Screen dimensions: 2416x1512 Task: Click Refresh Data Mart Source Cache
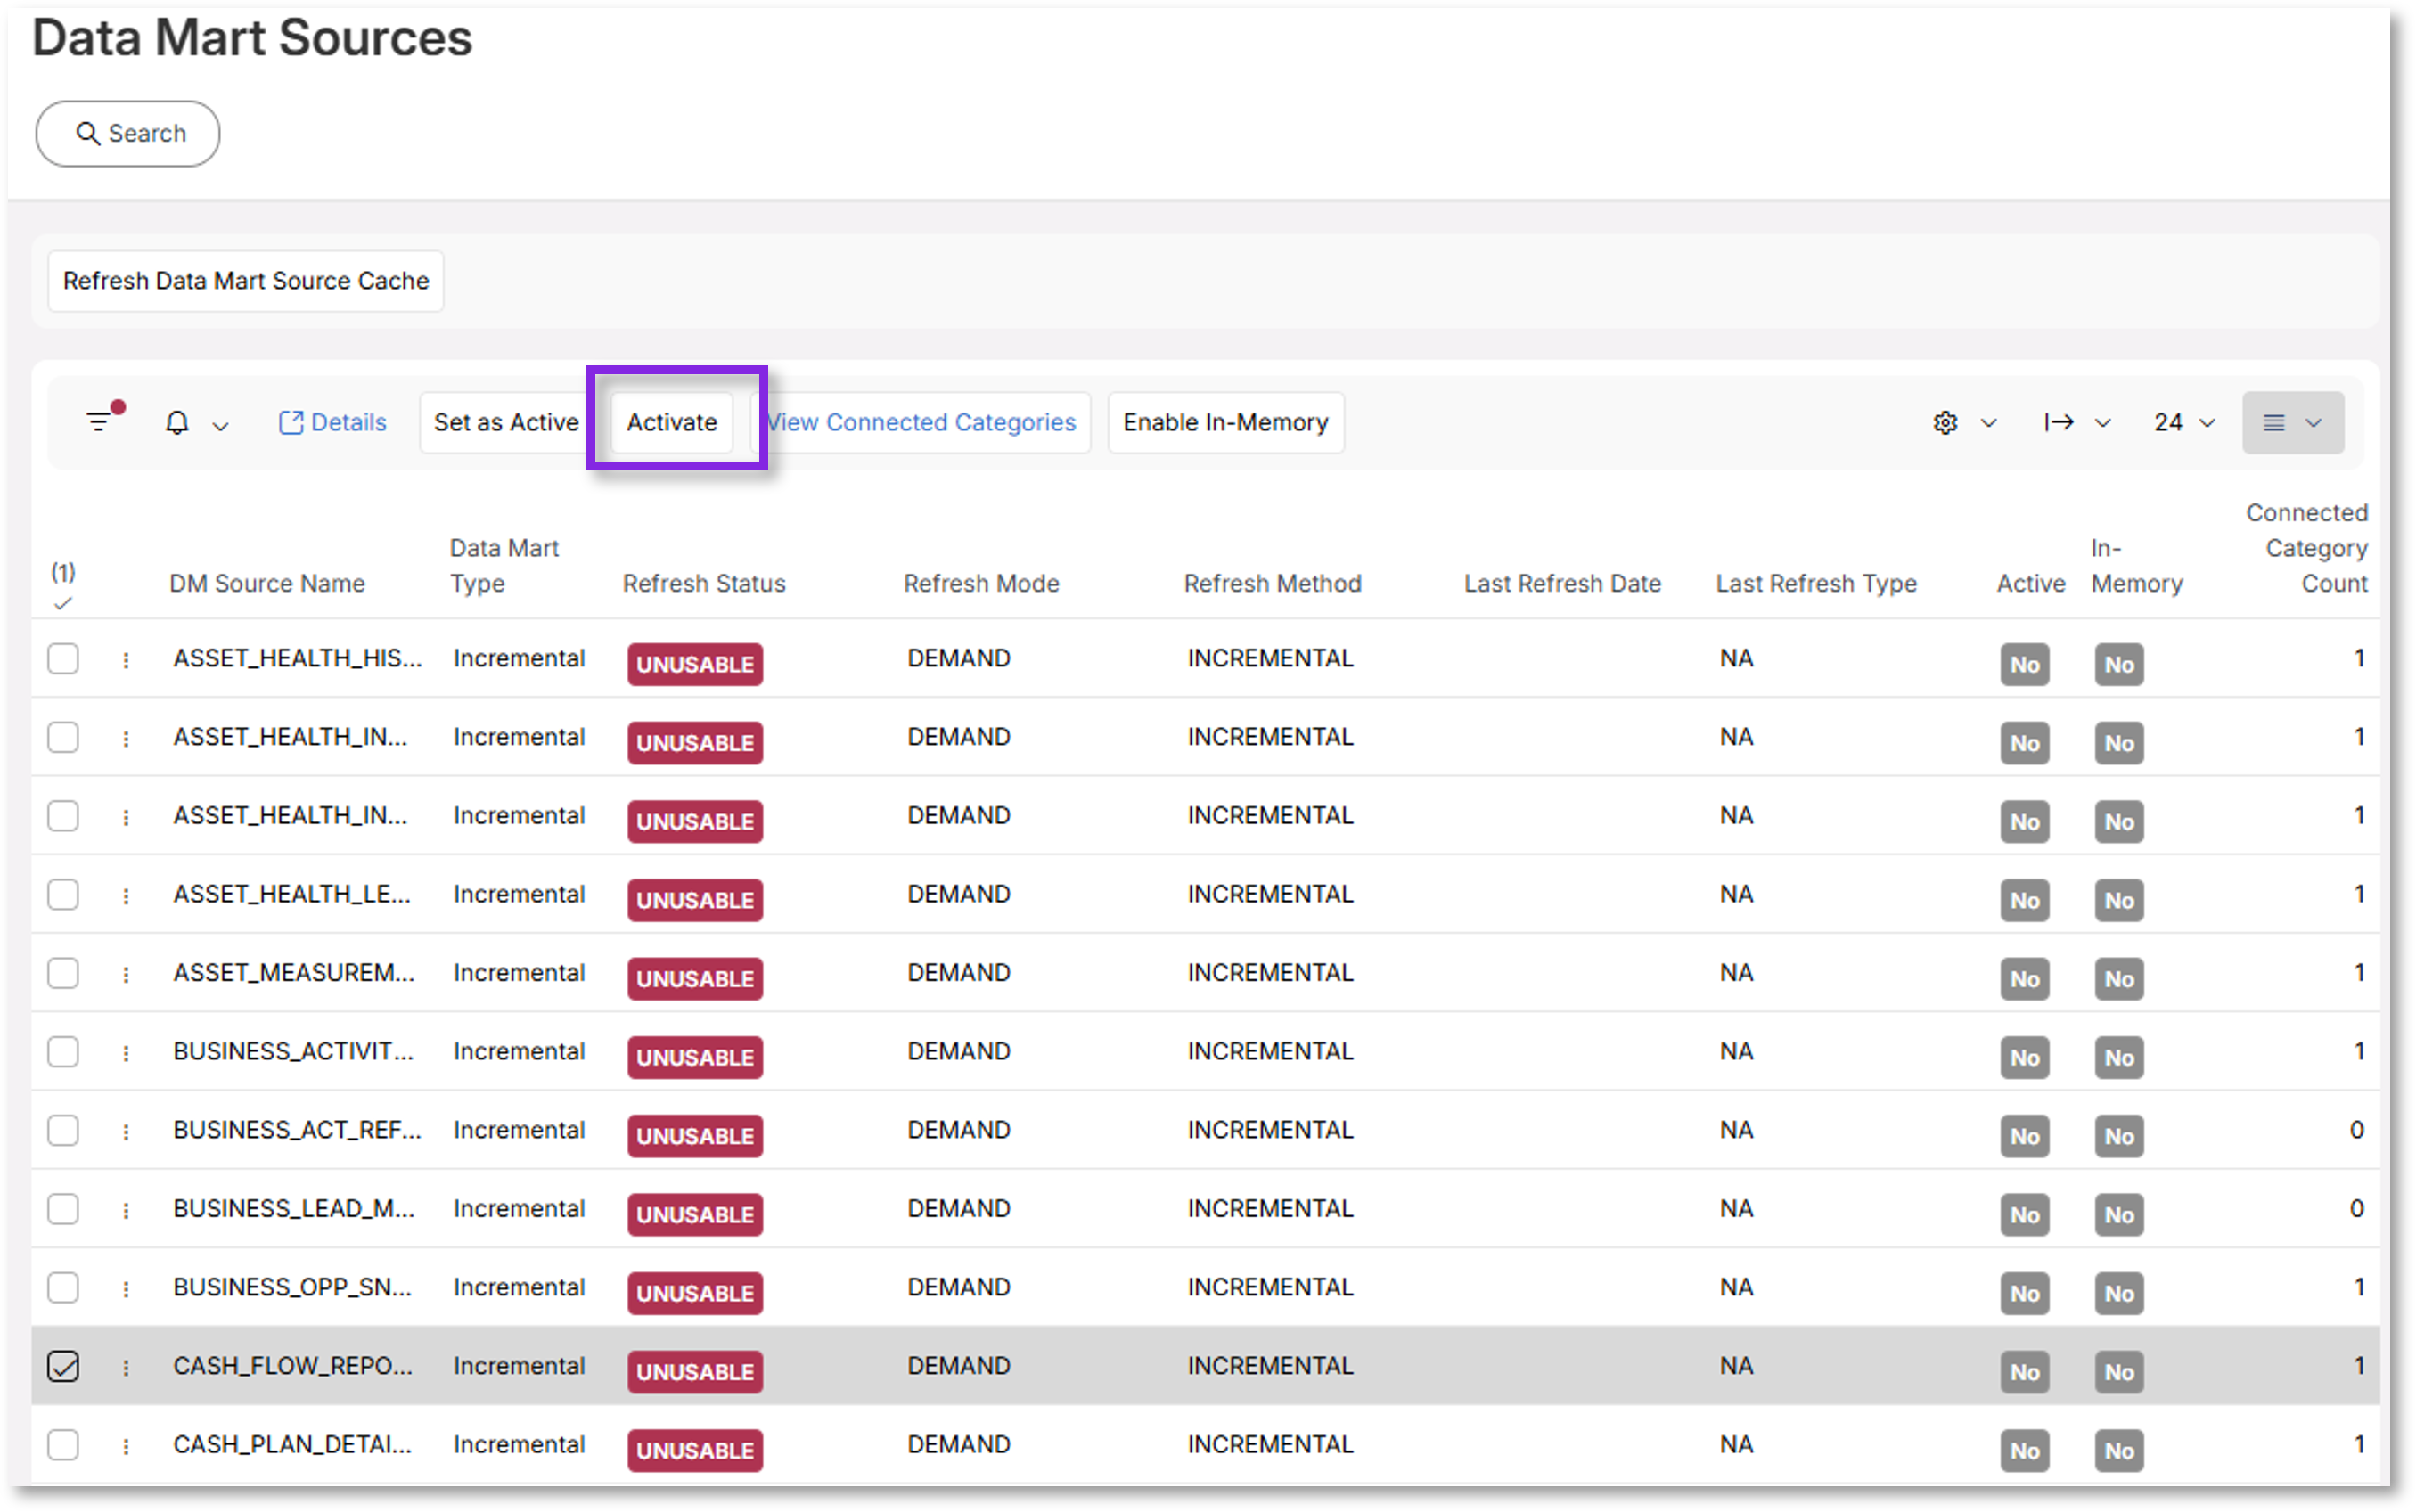tap(246, 281)
